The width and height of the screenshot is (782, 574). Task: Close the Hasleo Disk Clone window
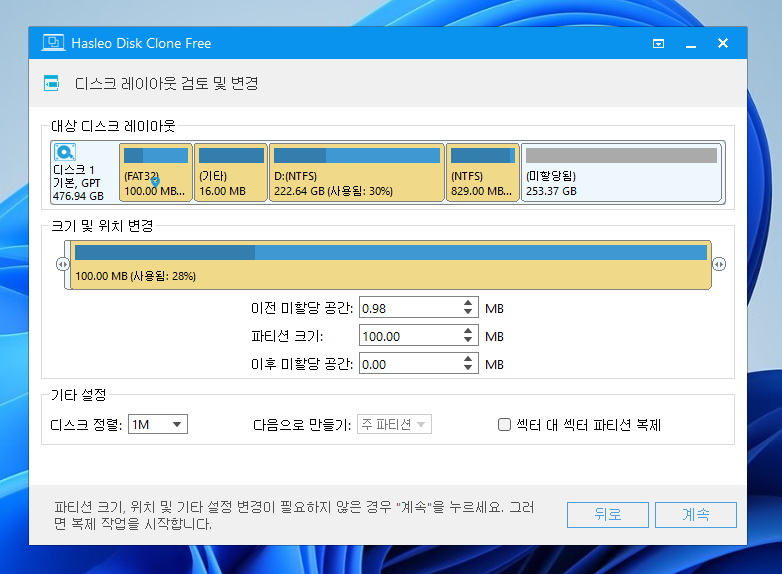point(723,43)
